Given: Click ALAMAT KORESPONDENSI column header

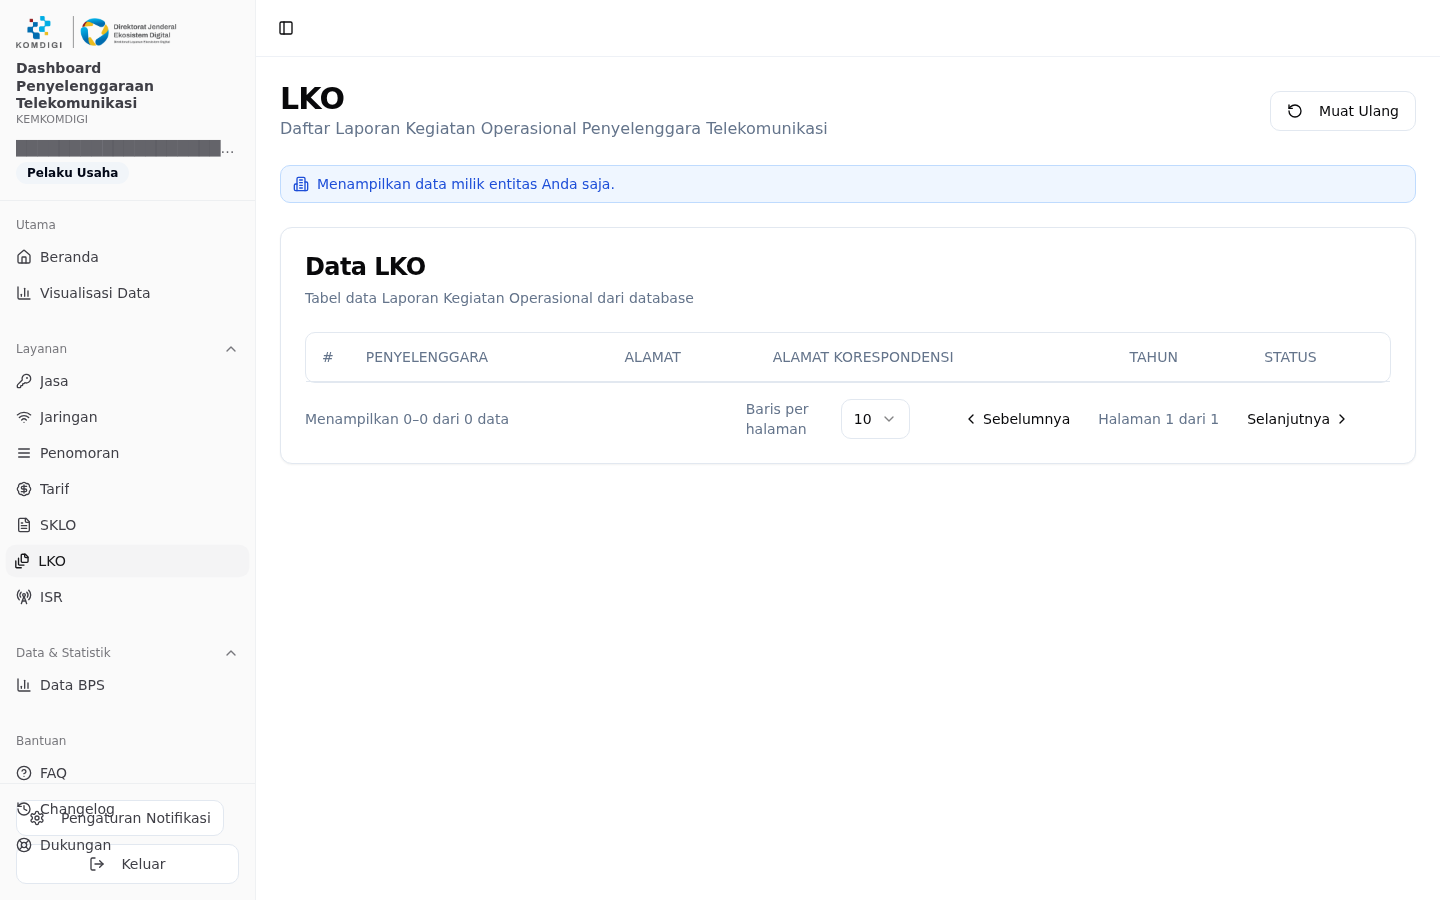Looking at the screenshot, I should pos(863,357).
